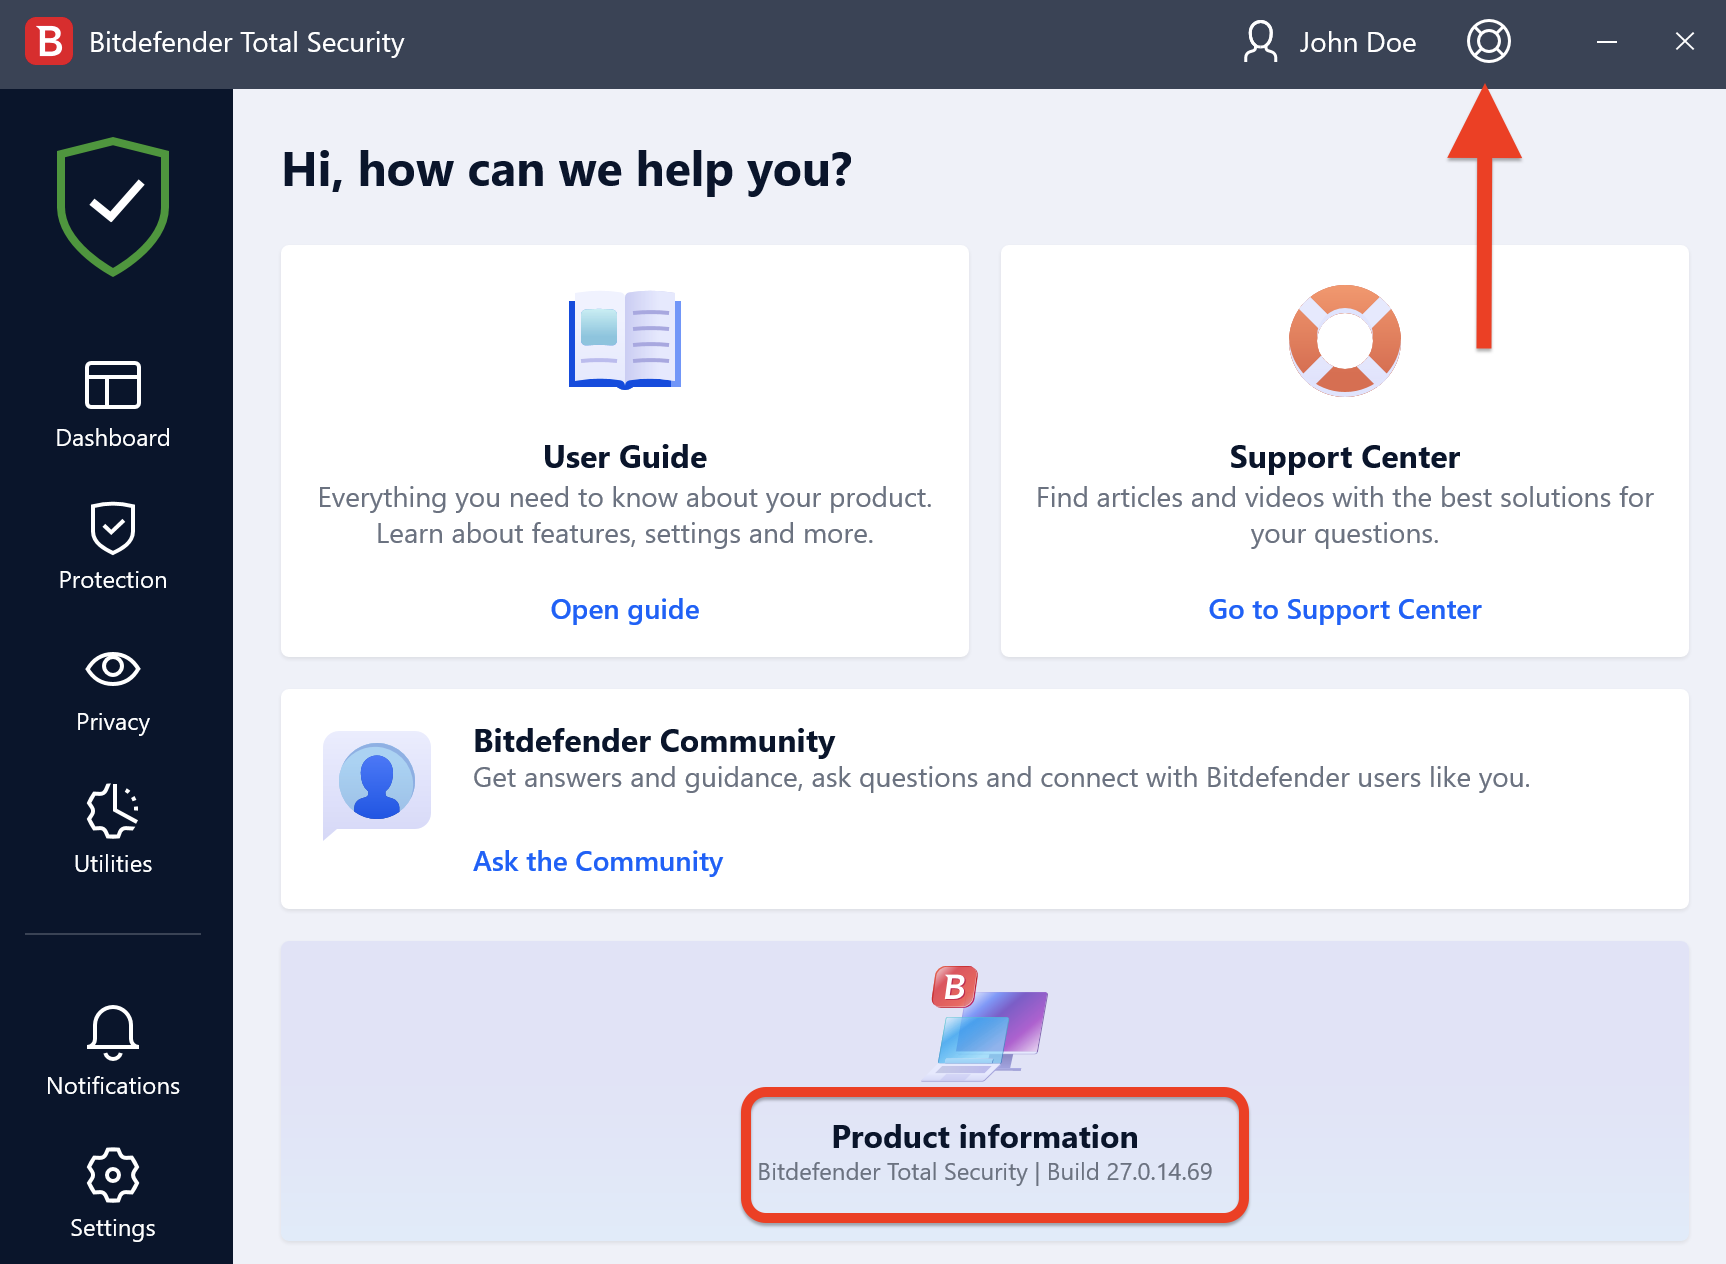The width and height of the screenshot is (1726, 1264).
Task: Select the Utilities sidebar item
Action: pyautogui.click(x=113, y=830)
